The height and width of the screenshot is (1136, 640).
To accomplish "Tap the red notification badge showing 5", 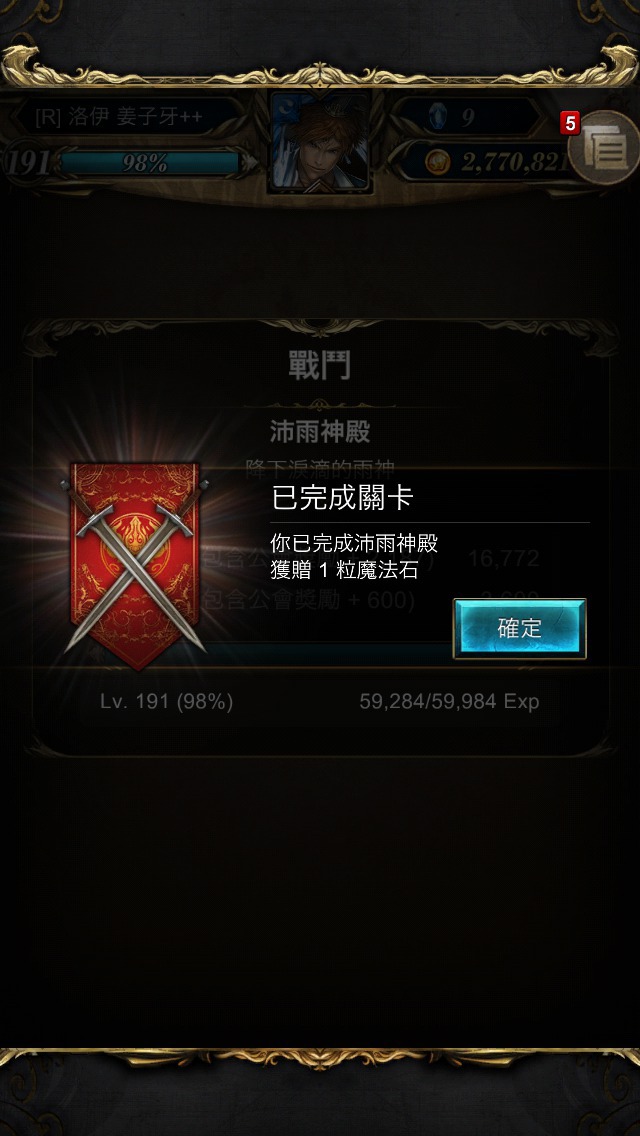I will coord(570,124).
